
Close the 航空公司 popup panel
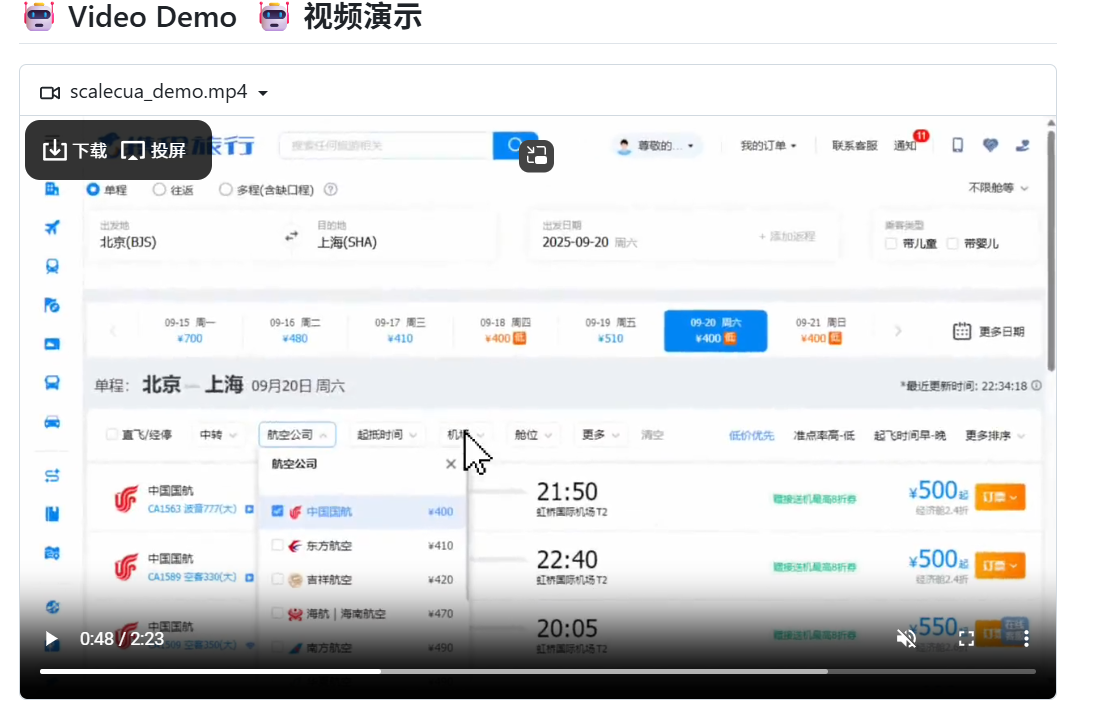[x=451, y=464]
